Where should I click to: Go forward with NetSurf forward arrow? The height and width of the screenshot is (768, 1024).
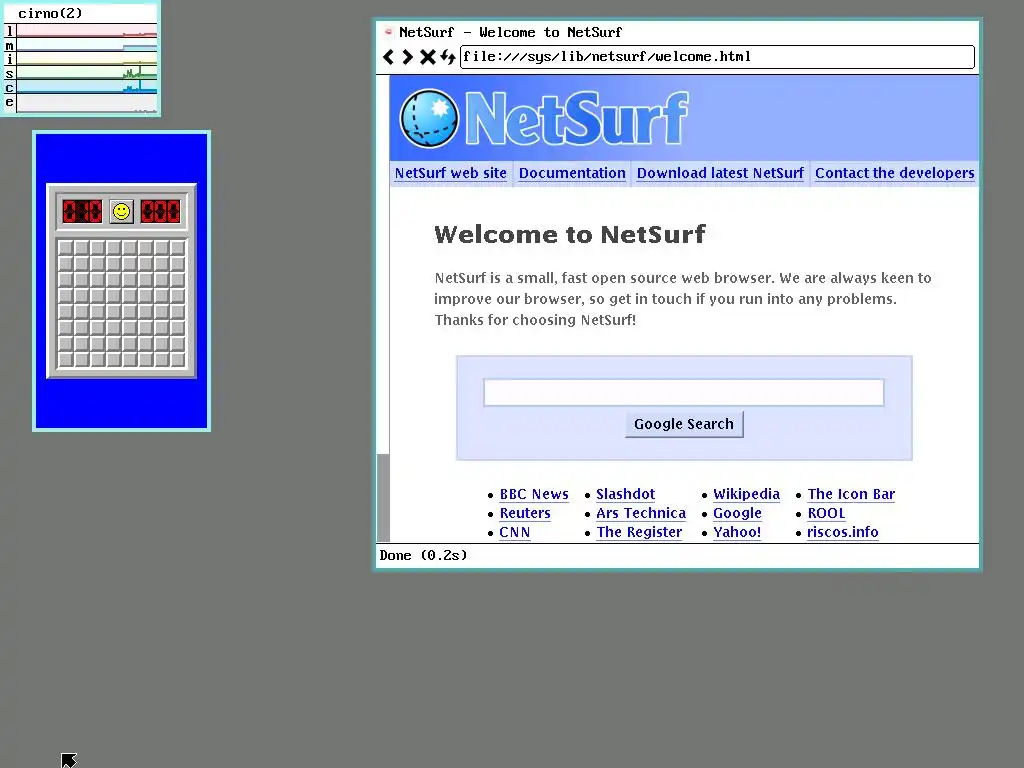click(408, 57)
